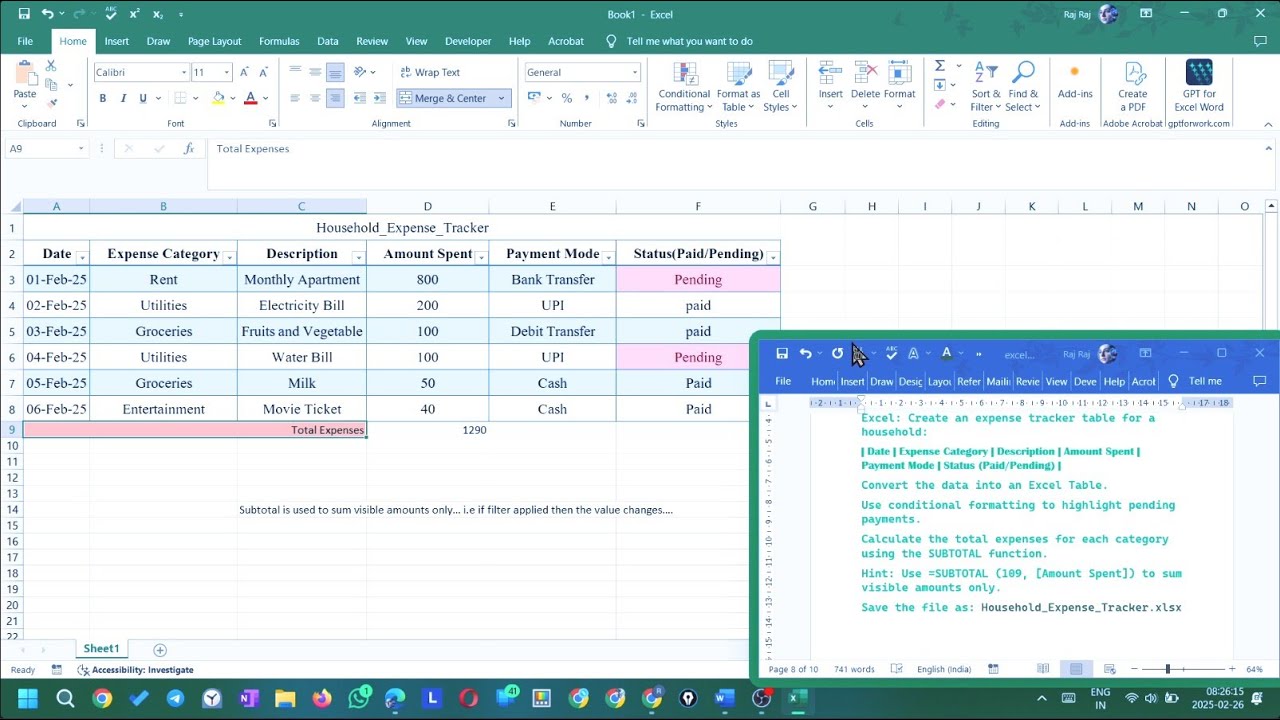
Task: Click the AutoSum sigma icon
Action: point(940,66)
